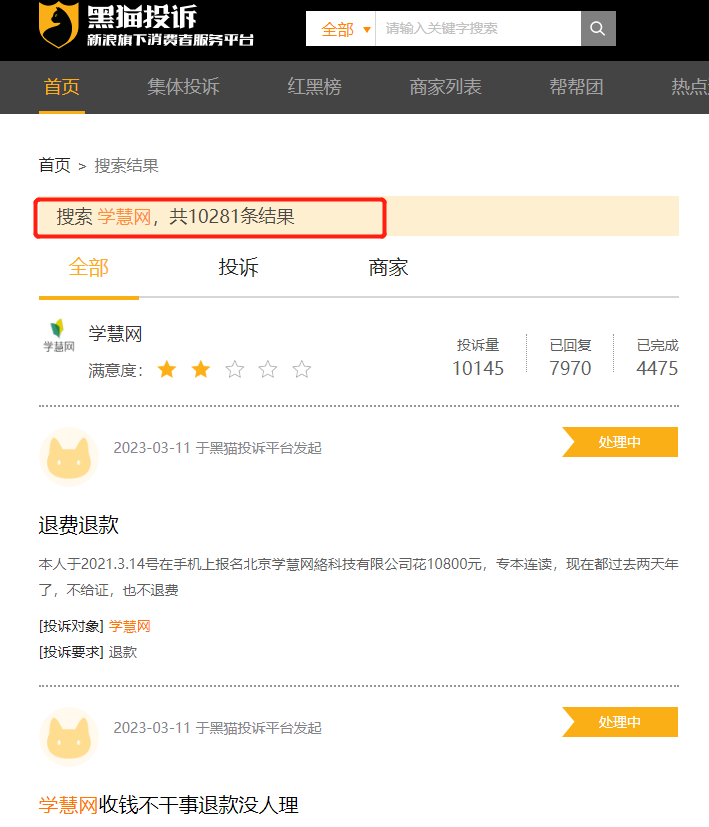
Task: Open complaint 学慧网收钱不干事退款没人理
Action: click(x=169, y=805)
